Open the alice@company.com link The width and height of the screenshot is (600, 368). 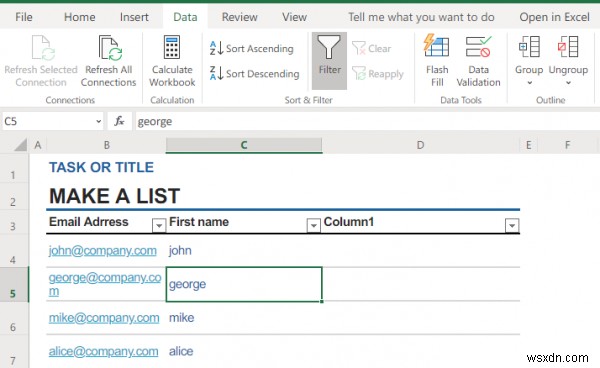click(x=103, y=351)
